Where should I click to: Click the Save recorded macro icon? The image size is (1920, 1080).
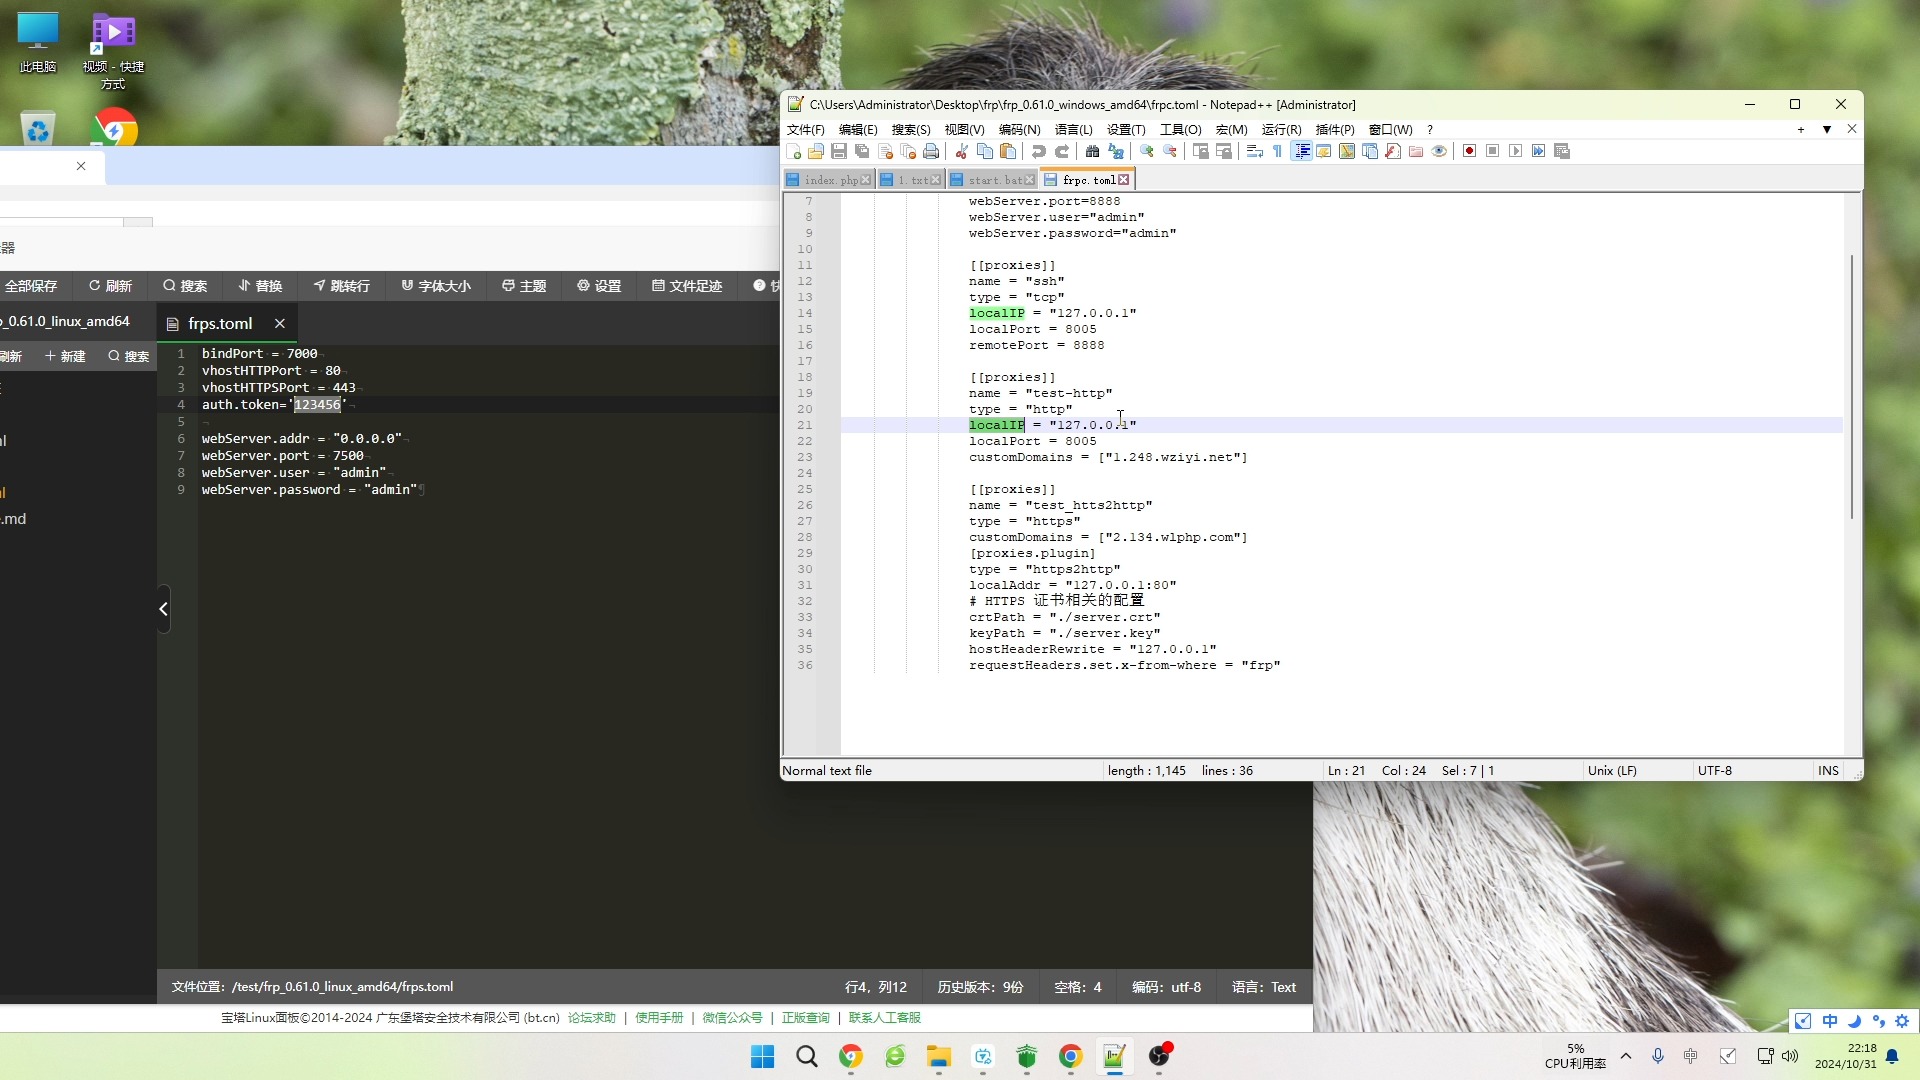(1562, 151)
